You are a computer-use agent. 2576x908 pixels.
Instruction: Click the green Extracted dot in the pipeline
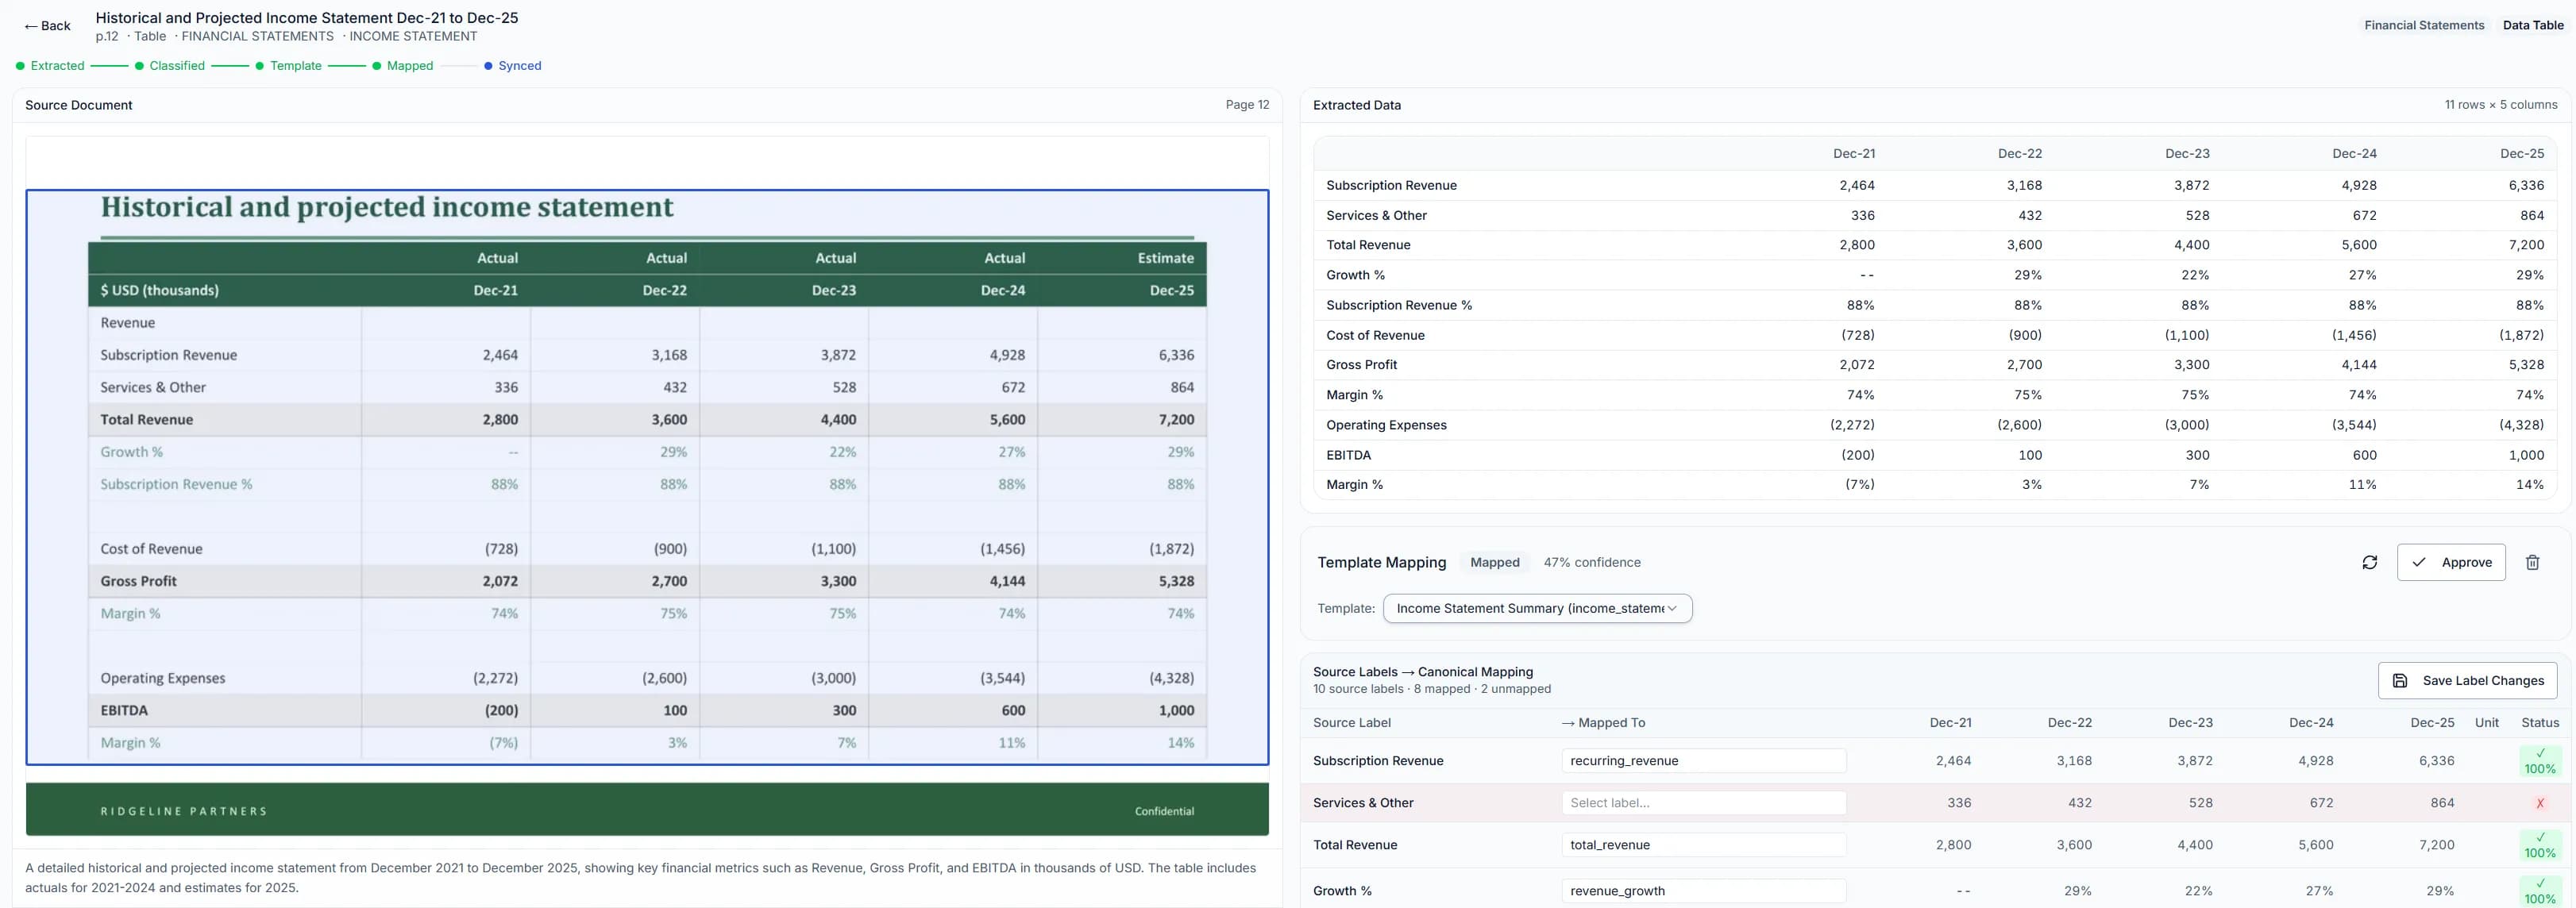[x=19, y=65]
